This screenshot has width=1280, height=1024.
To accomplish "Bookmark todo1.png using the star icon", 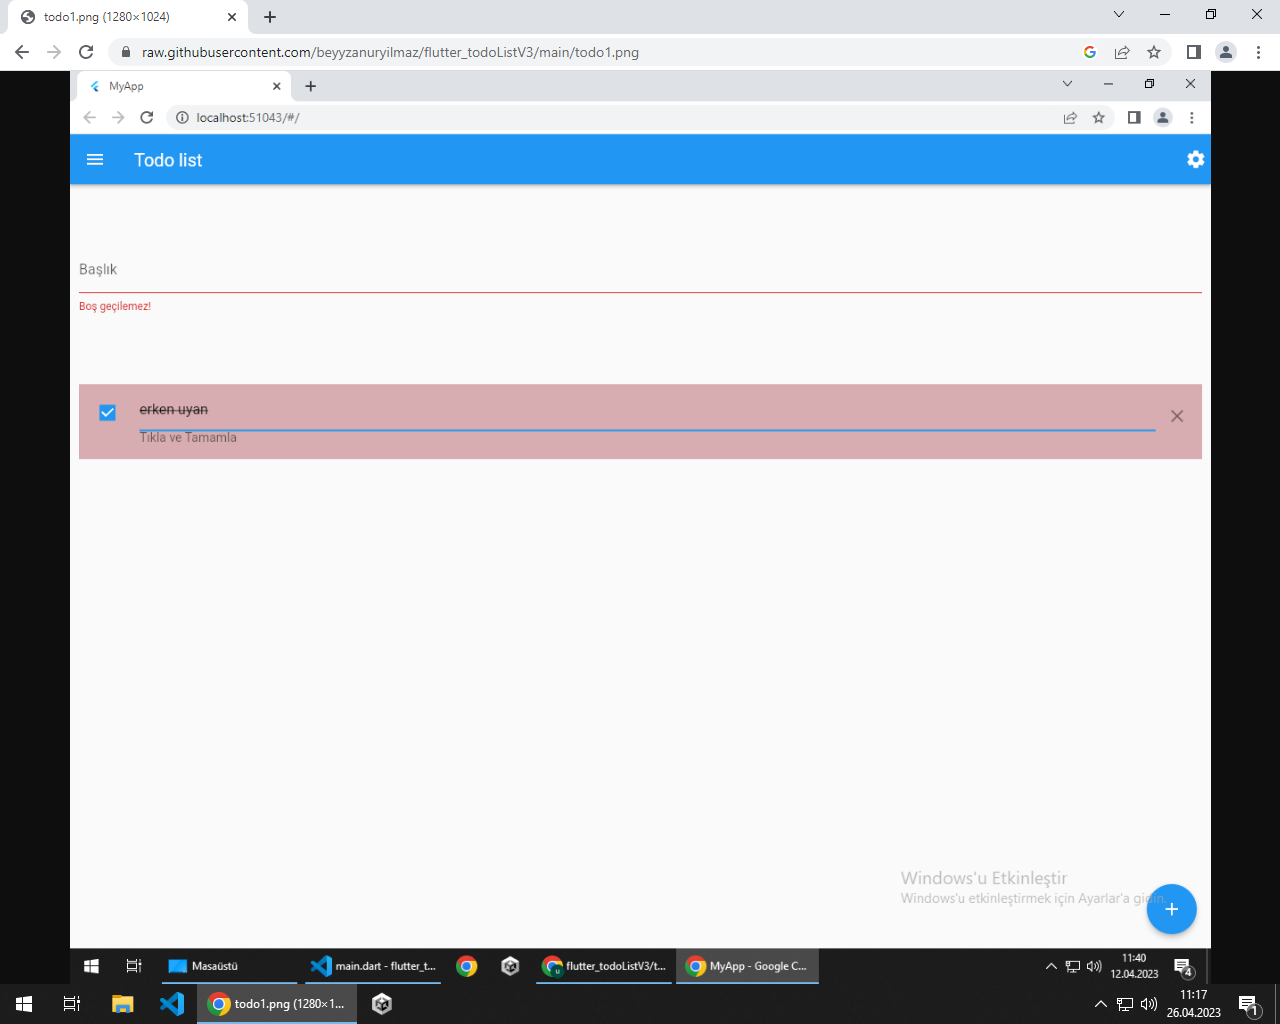I will pyautogui.click(x=1155, y=52).
